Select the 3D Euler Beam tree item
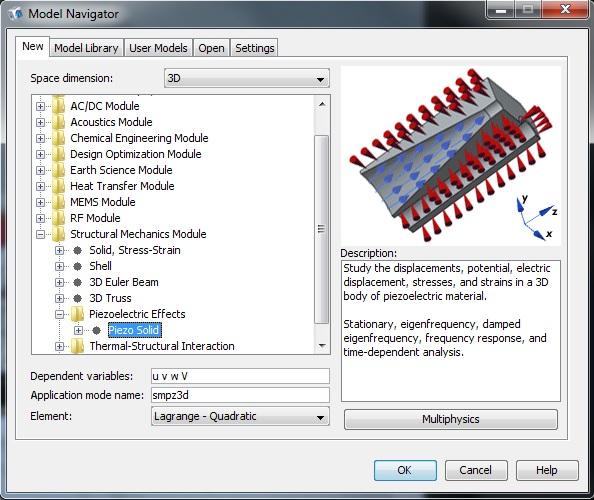This screenshot has height=500, width=594. pyautogui.click(x=124, y=282)
